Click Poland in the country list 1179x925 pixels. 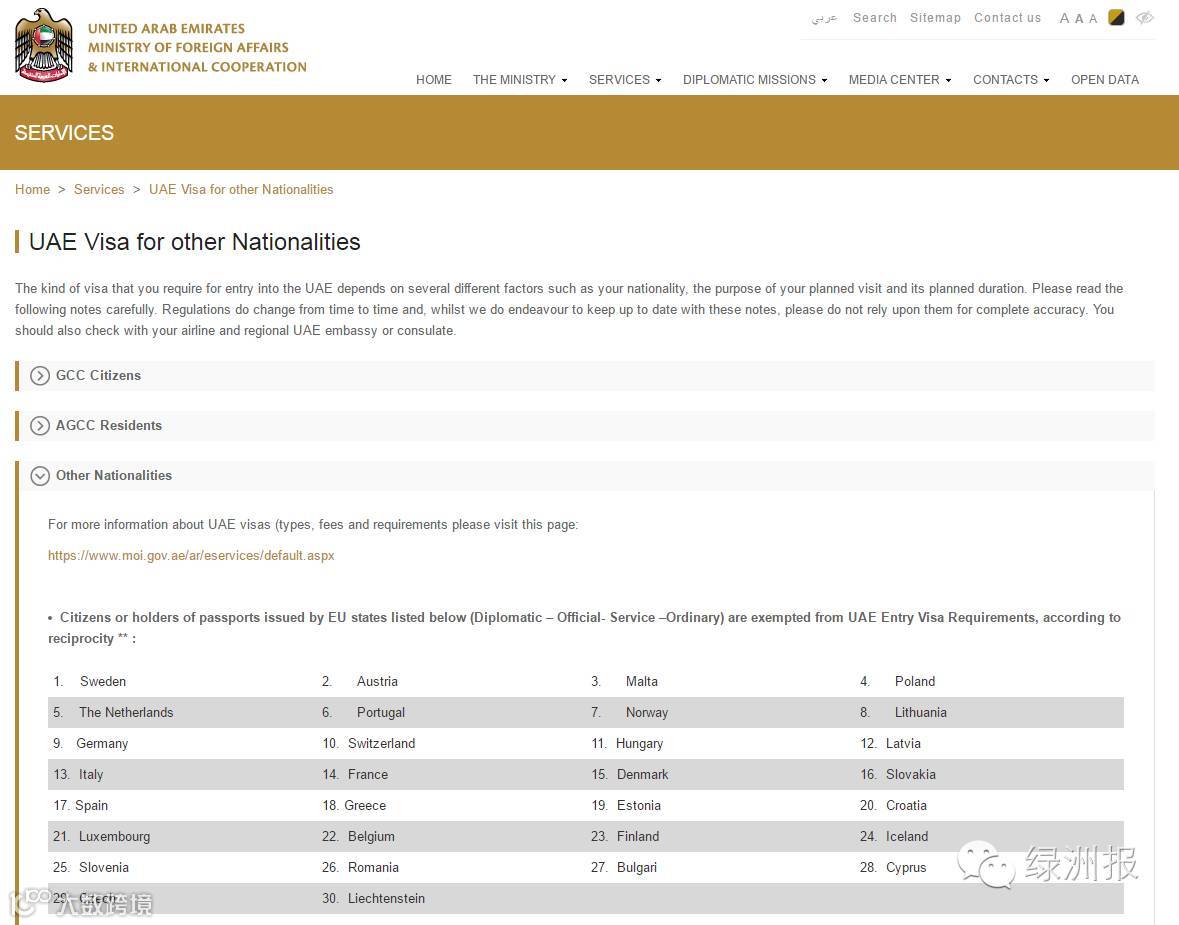pyautogui.click(x=915, y=681)
